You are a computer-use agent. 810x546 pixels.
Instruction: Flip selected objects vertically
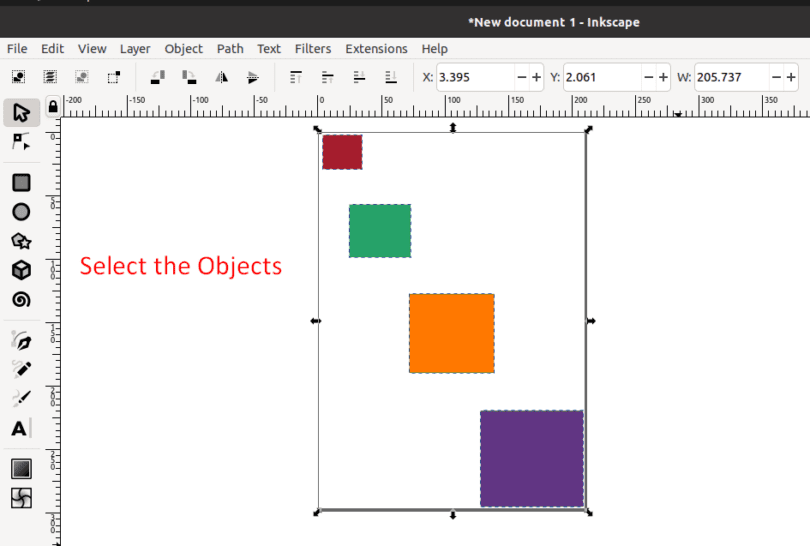pos(253,77)
